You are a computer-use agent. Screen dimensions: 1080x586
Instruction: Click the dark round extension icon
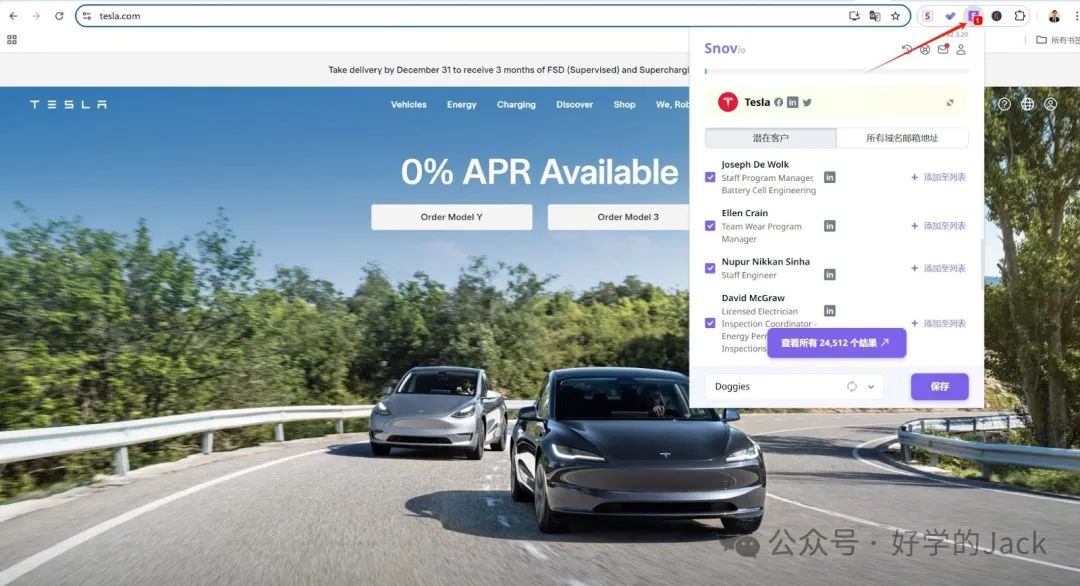[997, 16]
